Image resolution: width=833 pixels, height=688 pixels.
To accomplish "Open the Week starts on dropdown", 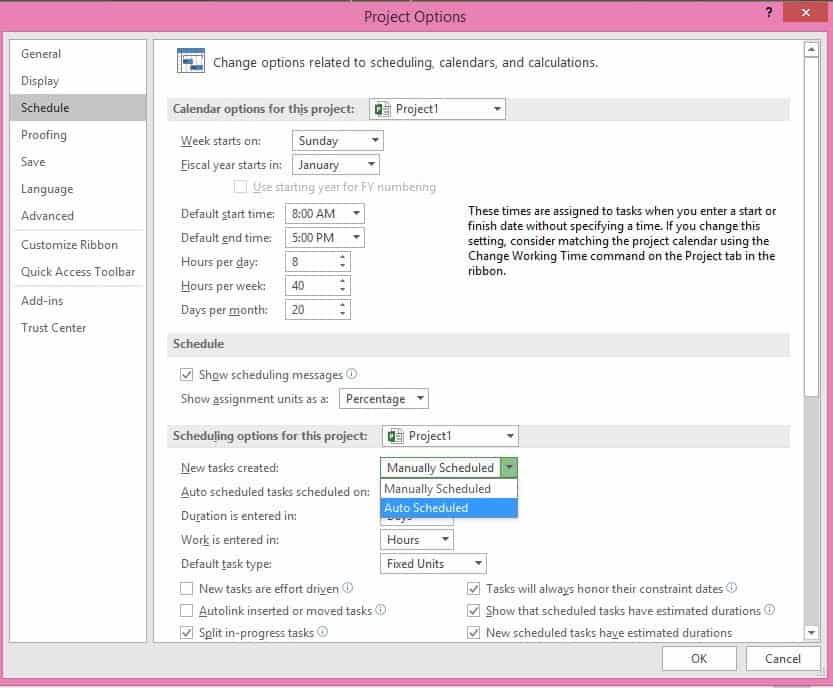I will [337, 141].
